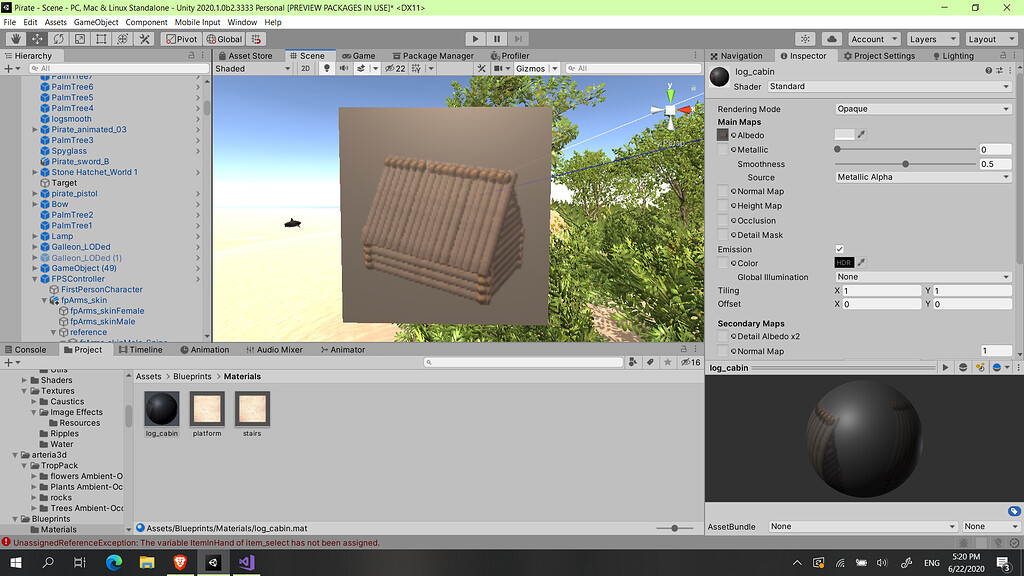Switch to the Game tab

click(360, 56)
